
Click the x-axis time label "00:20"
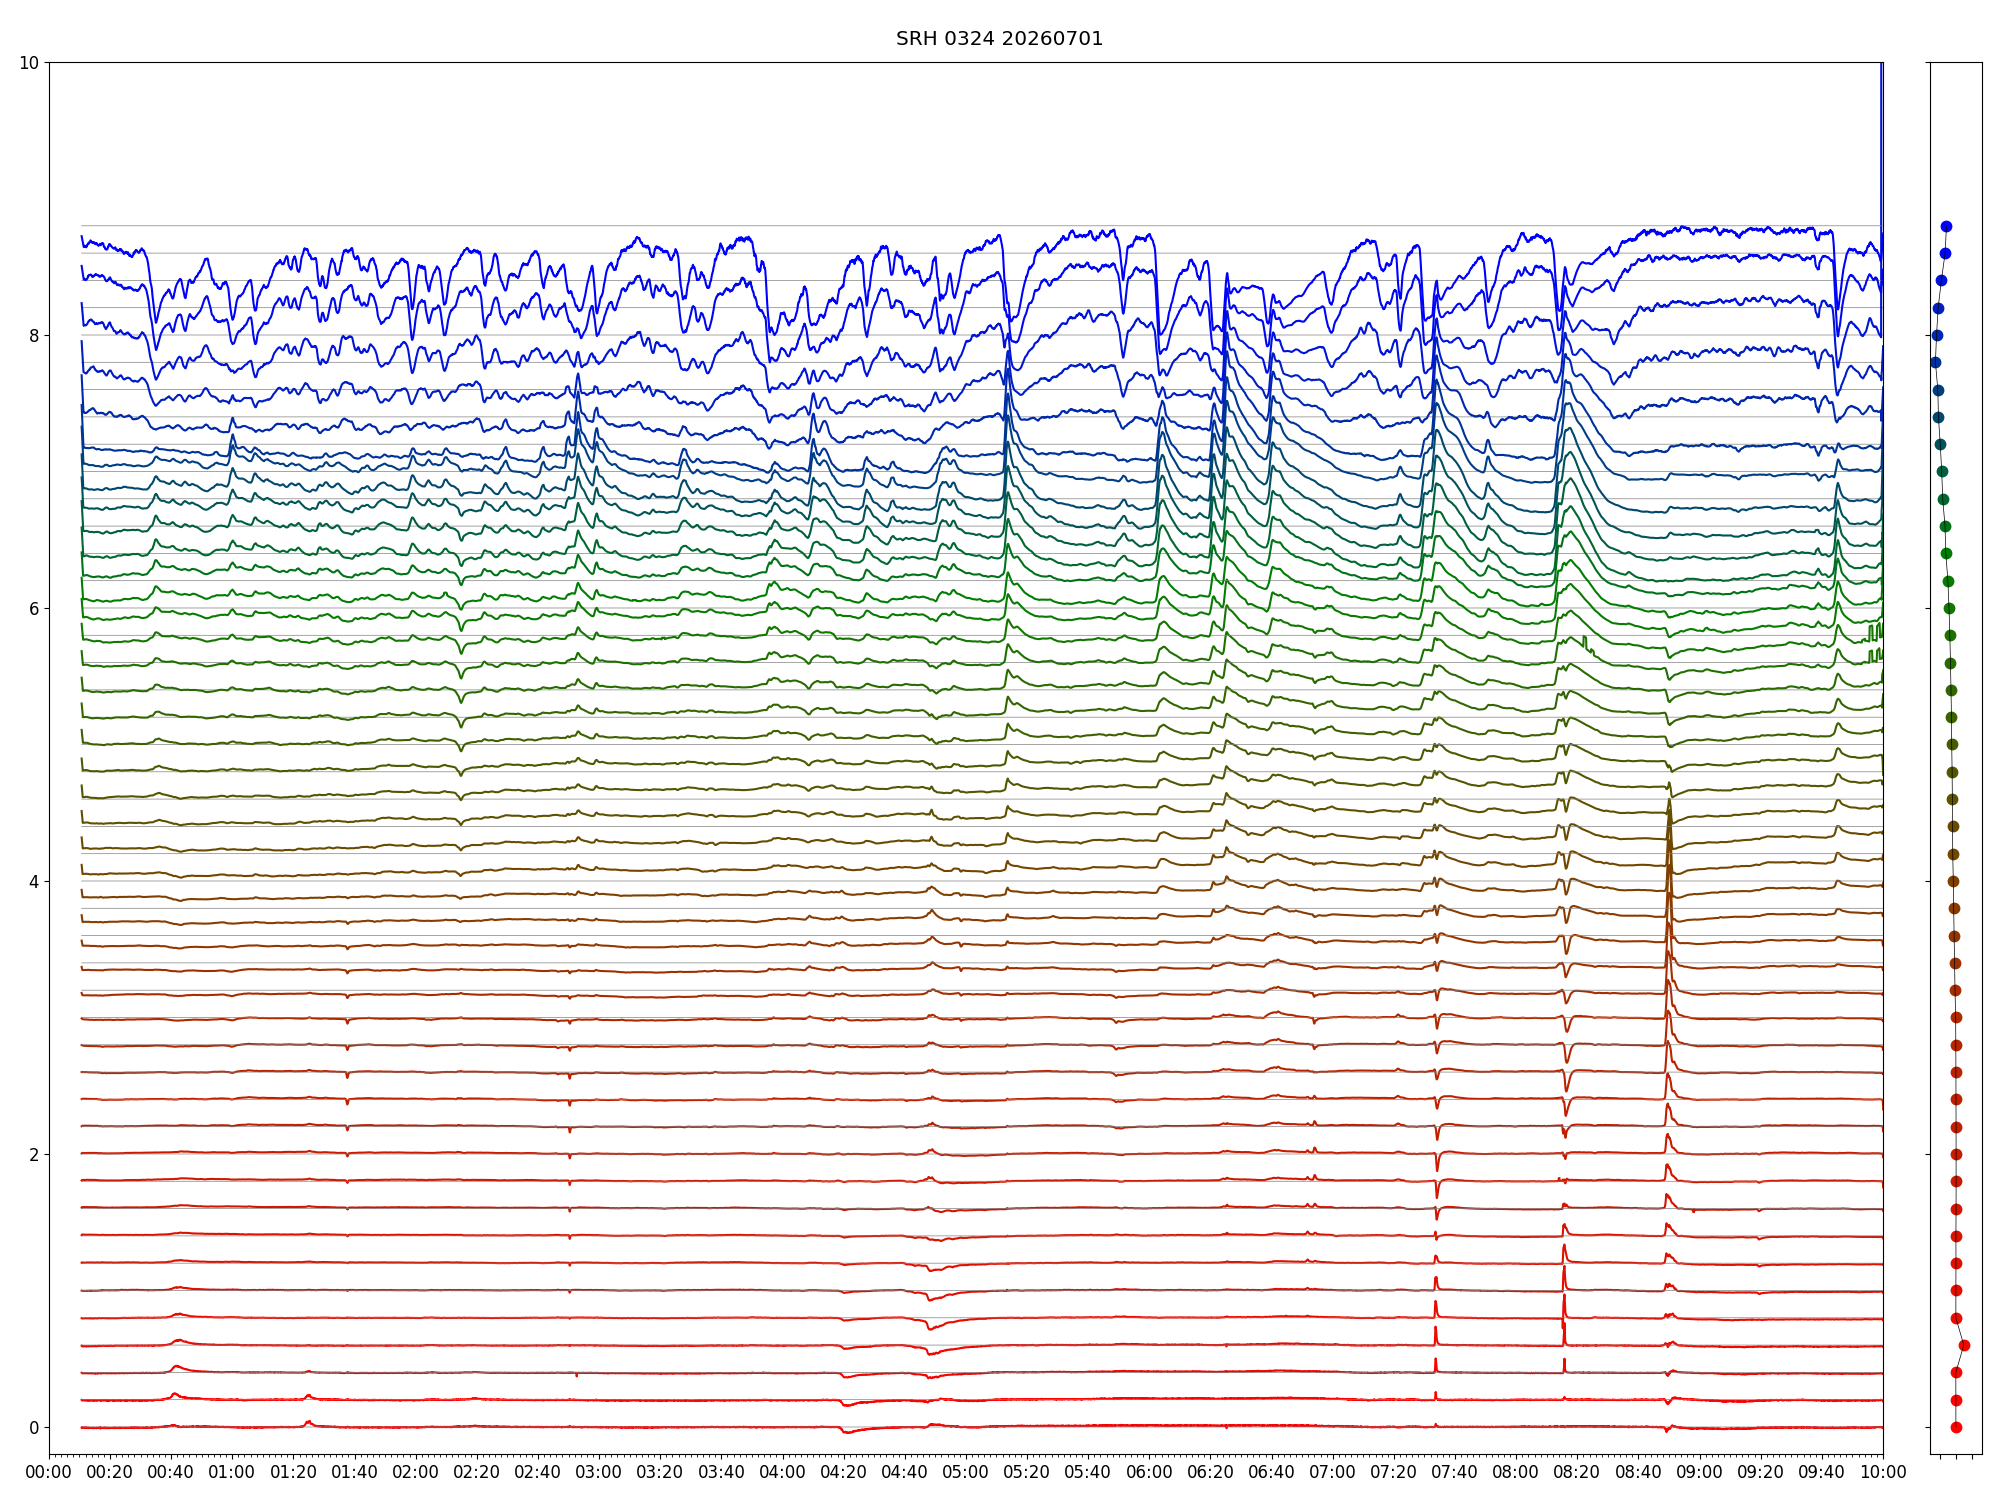click(110, 1473)
